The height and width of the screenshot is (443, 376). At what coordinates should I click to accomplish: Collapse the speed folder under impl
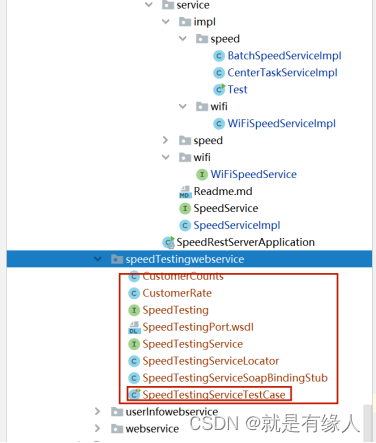[183, 39]
